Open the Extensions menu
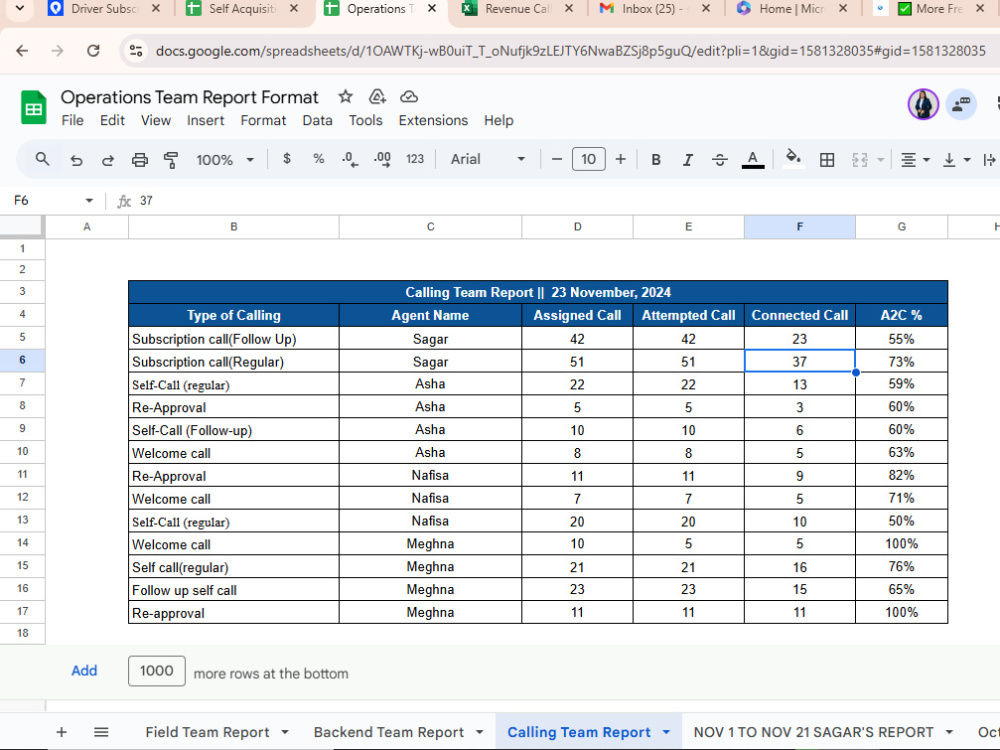 click(x=433, y=121)
